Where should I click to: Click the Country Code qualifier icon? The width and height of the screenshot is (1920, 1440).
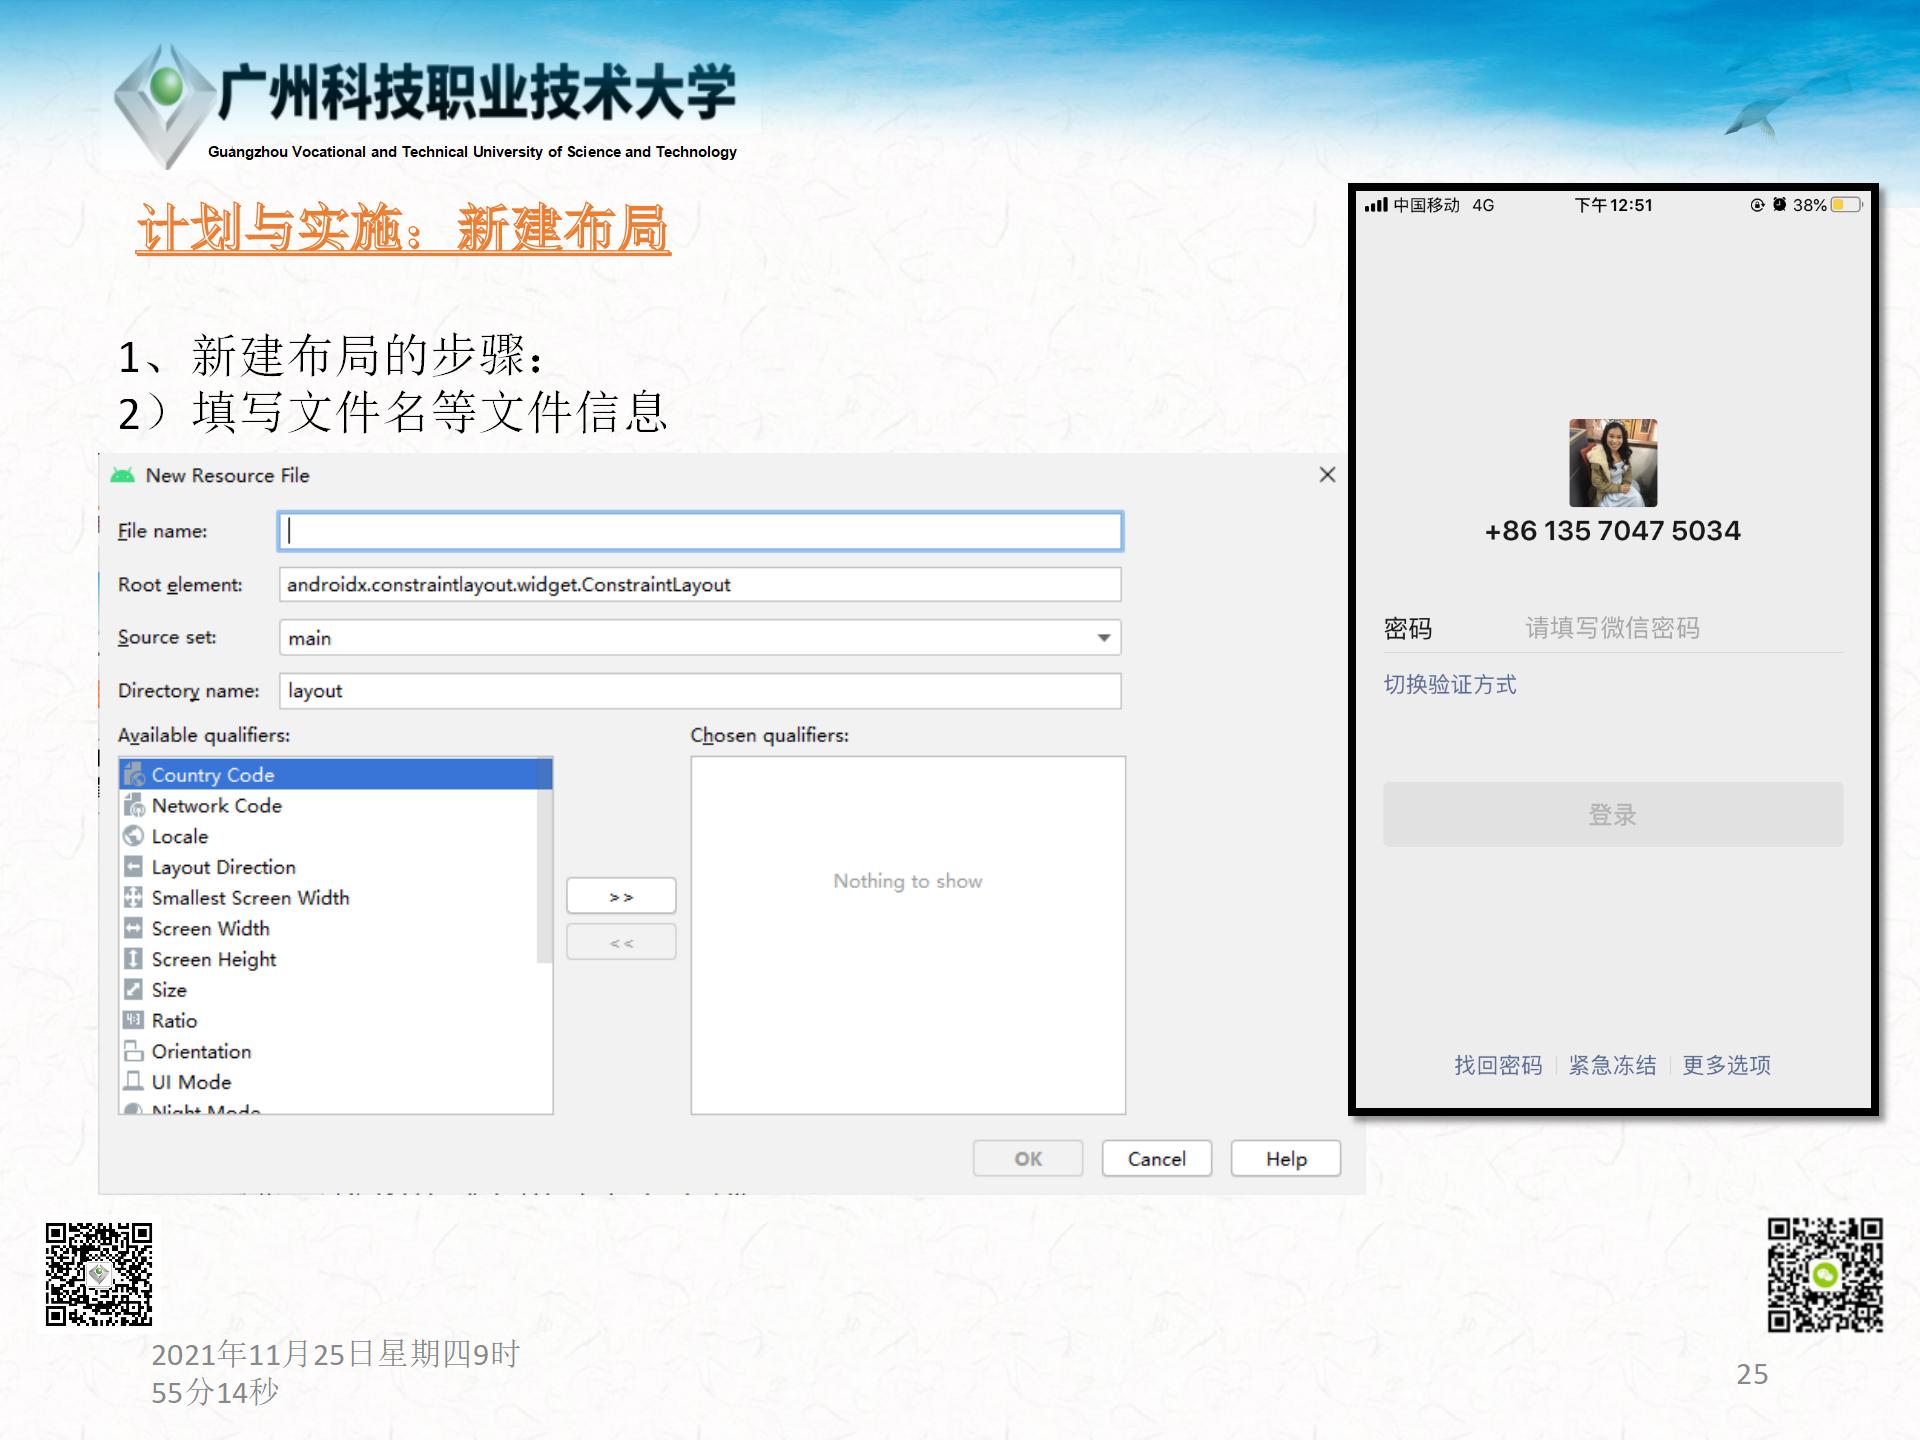[x=134, y=775]
